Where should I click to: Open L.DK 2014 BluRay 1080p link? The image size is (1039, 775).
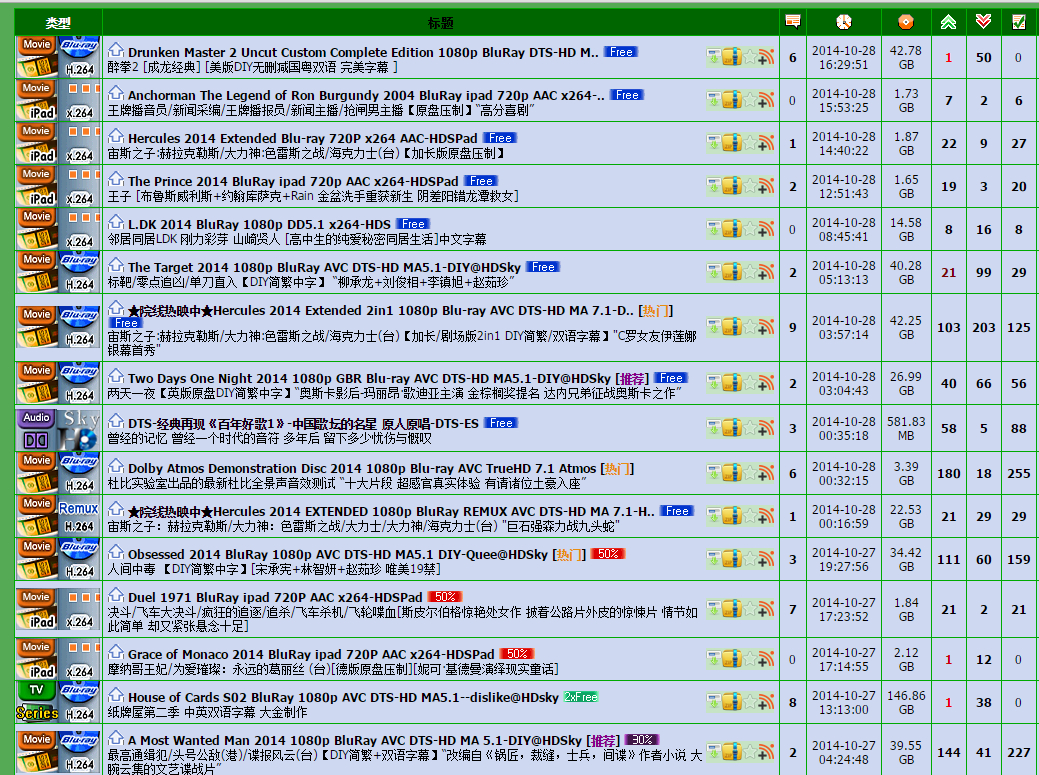pyautogui.click(x=259, y=225)
